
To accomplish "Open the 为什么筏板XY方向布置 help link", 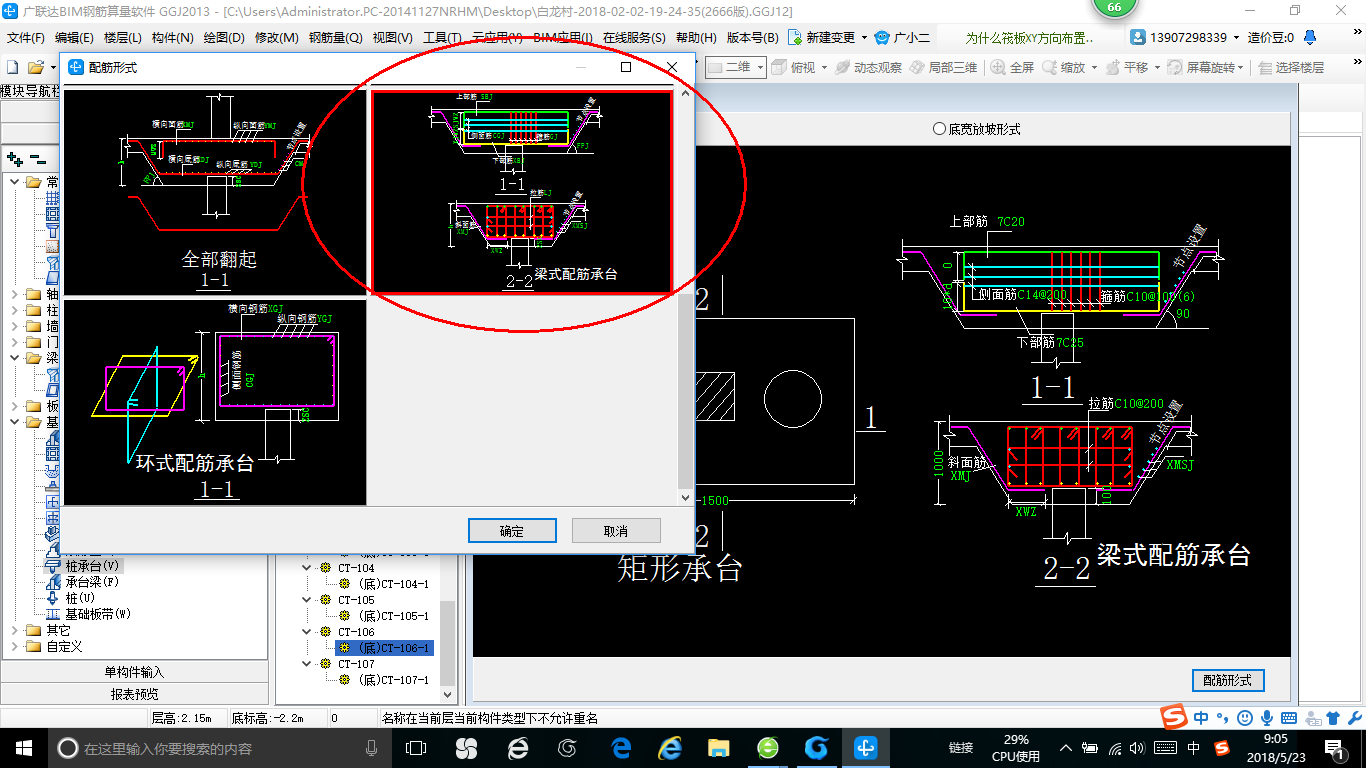I will (x=1029, y=38).
